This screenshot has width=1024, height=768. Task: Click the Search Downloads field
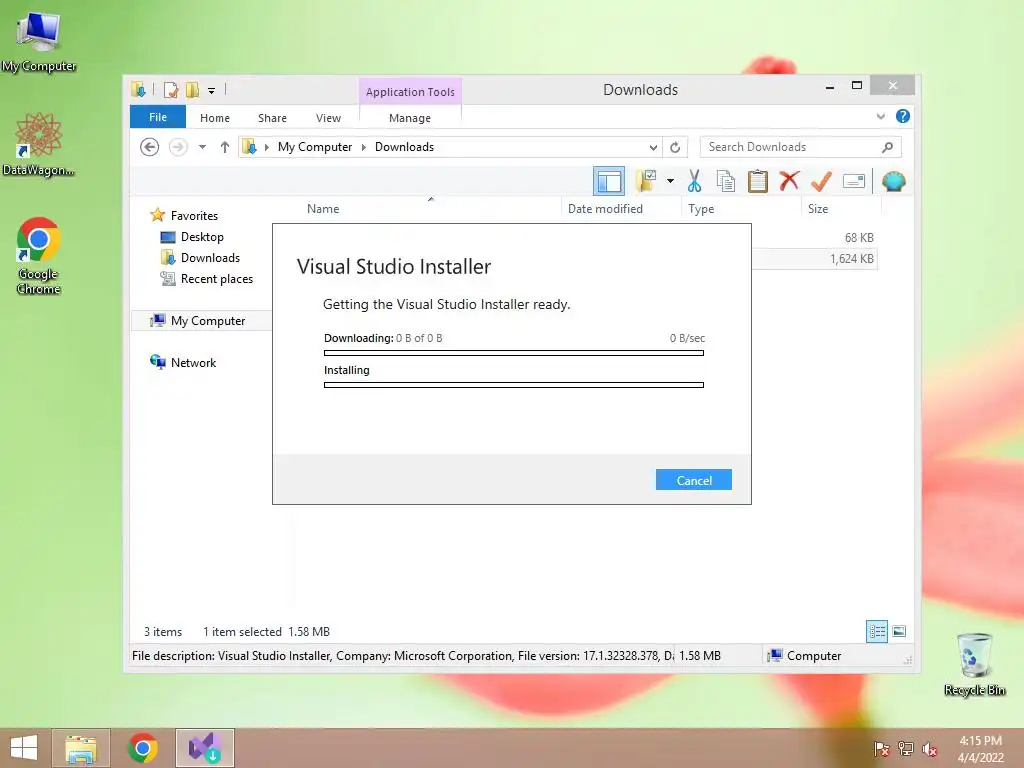tap(790, 147)
